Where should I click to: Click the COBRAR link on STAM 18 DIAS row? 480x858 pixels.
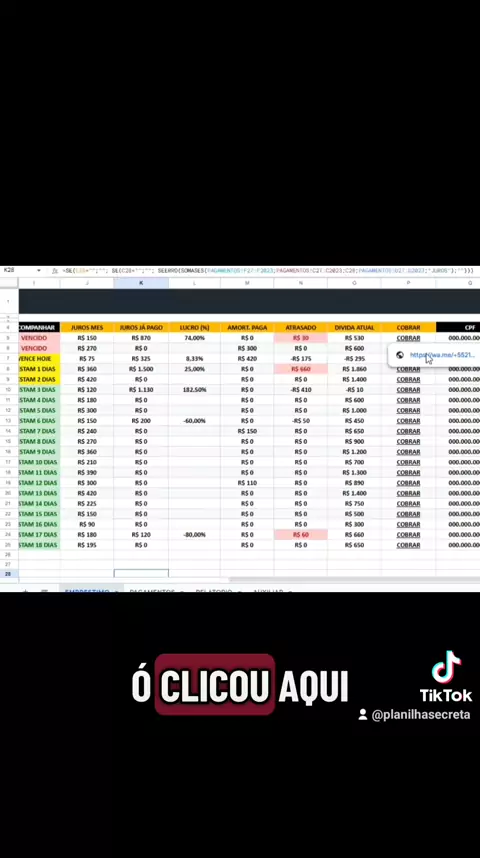click(x=408, y=545)
